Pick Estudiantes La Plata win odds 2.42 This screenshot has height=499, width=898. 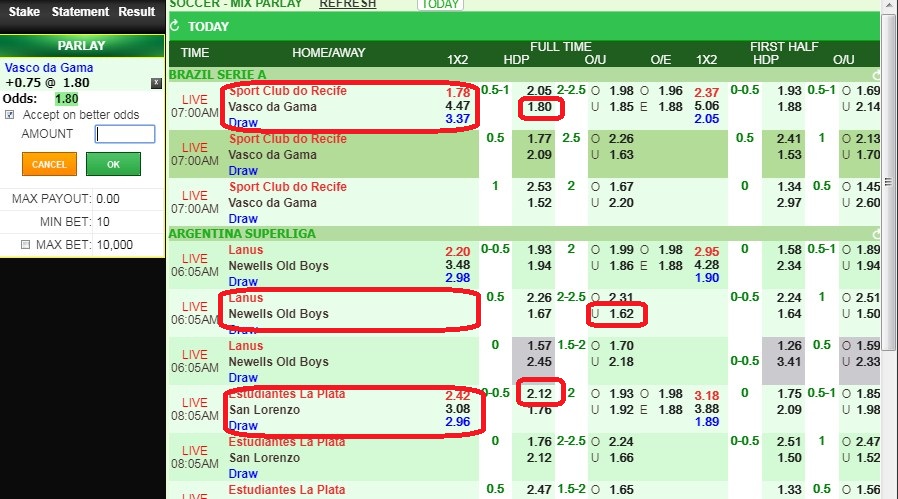click(458, 396)
